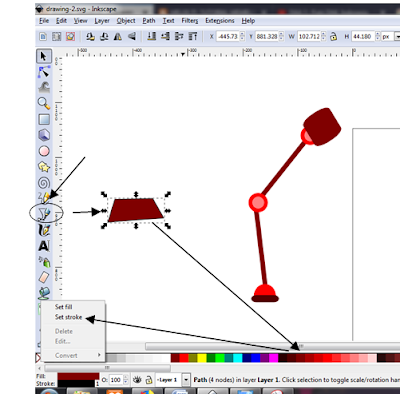The height and width of the screenshot is (394, 400).
Task: Select the Bezier pen tool
Action: (44, 214)
